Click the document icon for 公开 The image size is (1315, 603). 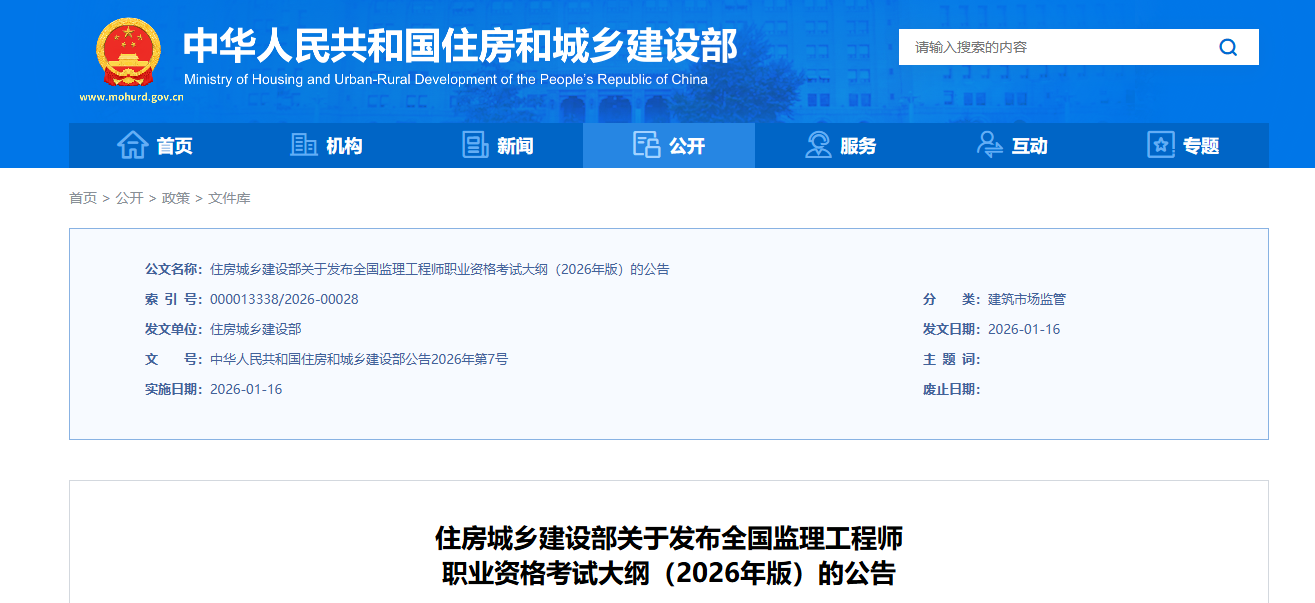(x=646, y=145)
